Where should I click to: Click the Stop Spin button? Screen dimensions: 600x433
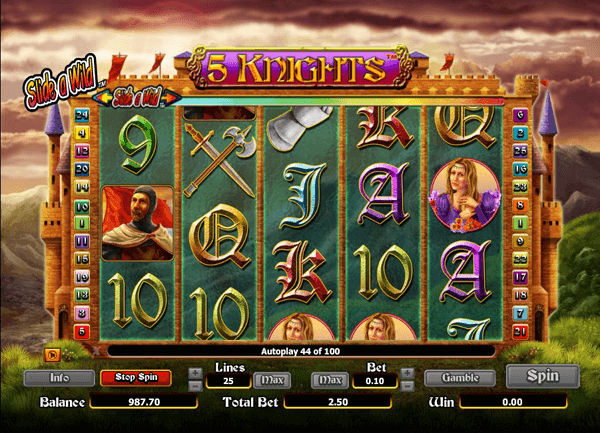[x=136, y=378]
